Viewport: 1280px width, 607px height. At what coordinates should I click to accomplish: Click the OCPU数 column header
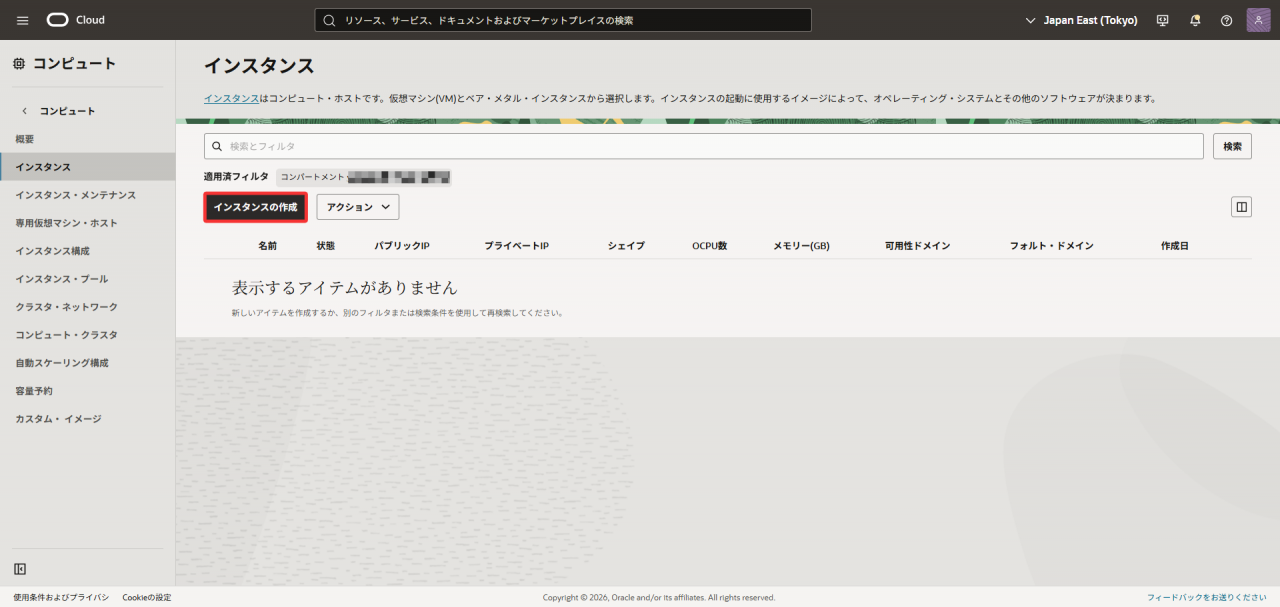click(x=709, y=246)
